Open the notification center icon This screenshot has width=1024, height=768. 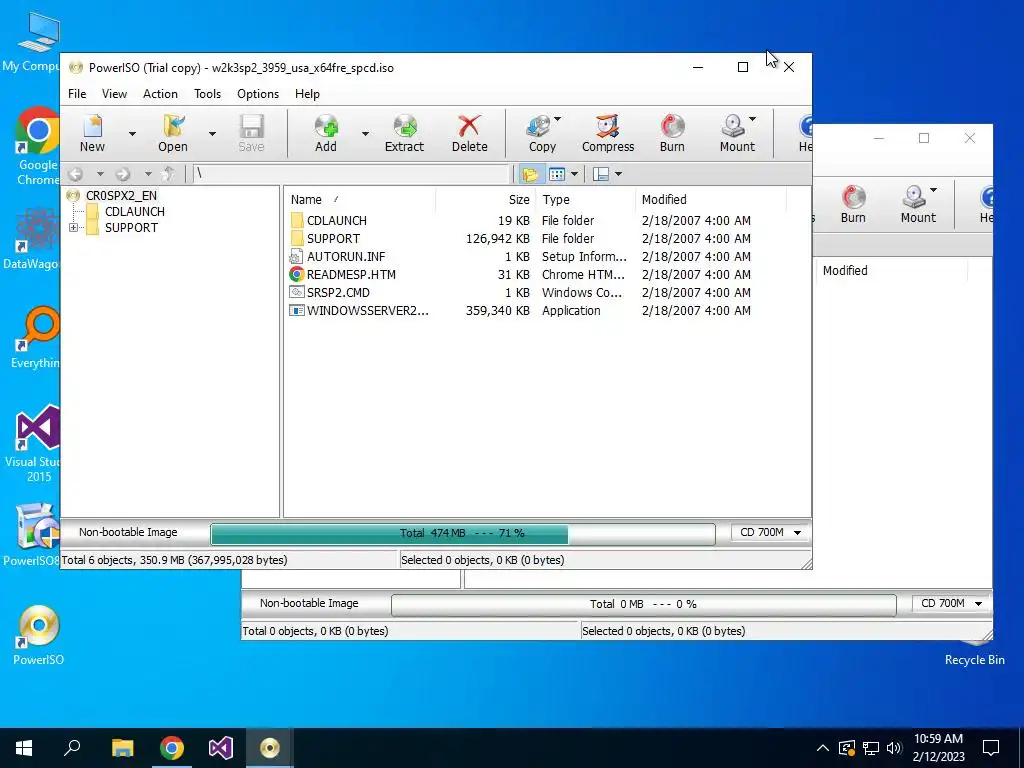tap(991, 748)
